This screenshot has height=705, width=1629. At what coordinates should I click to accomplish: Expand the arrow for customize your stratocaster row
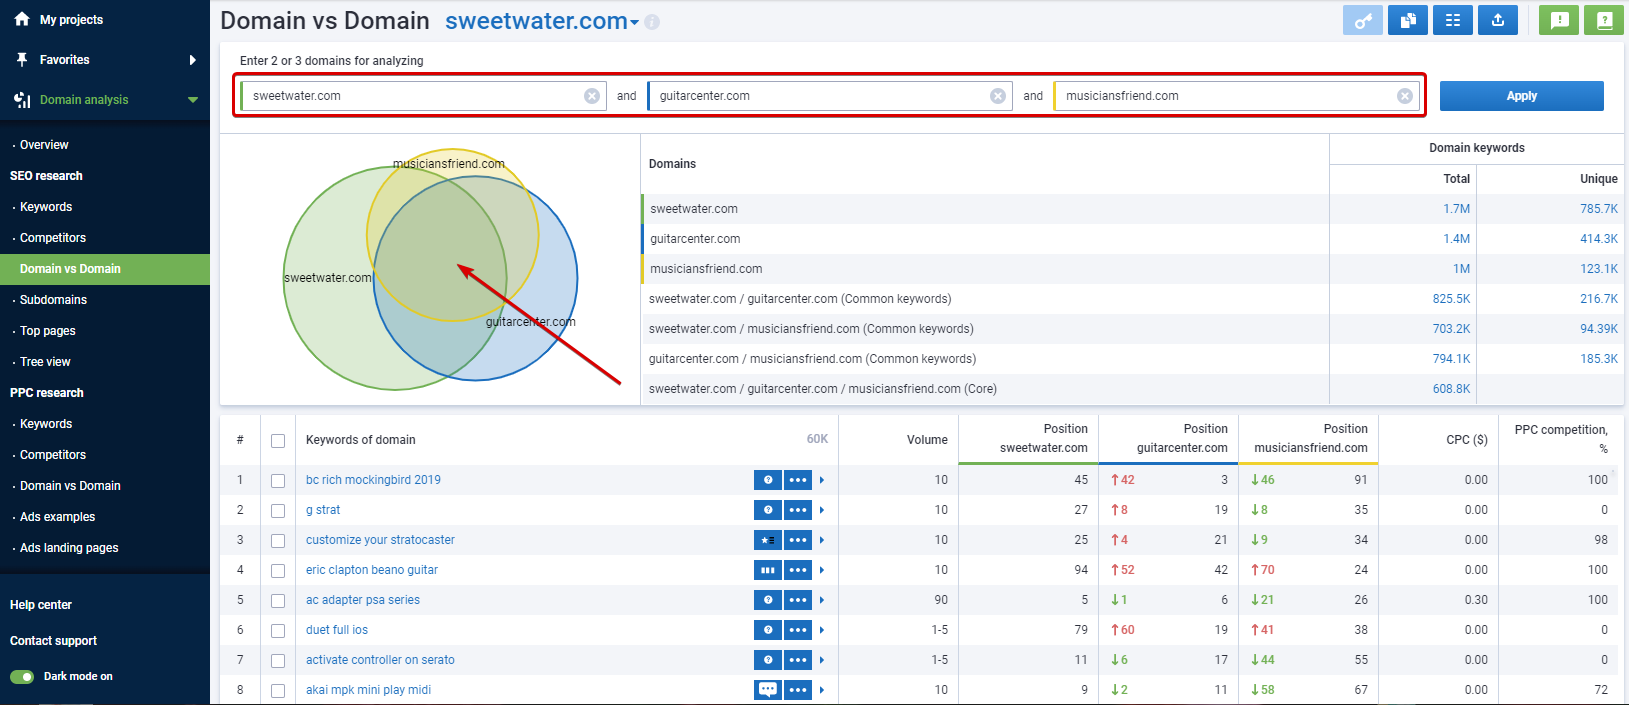[x=822, y=540]
